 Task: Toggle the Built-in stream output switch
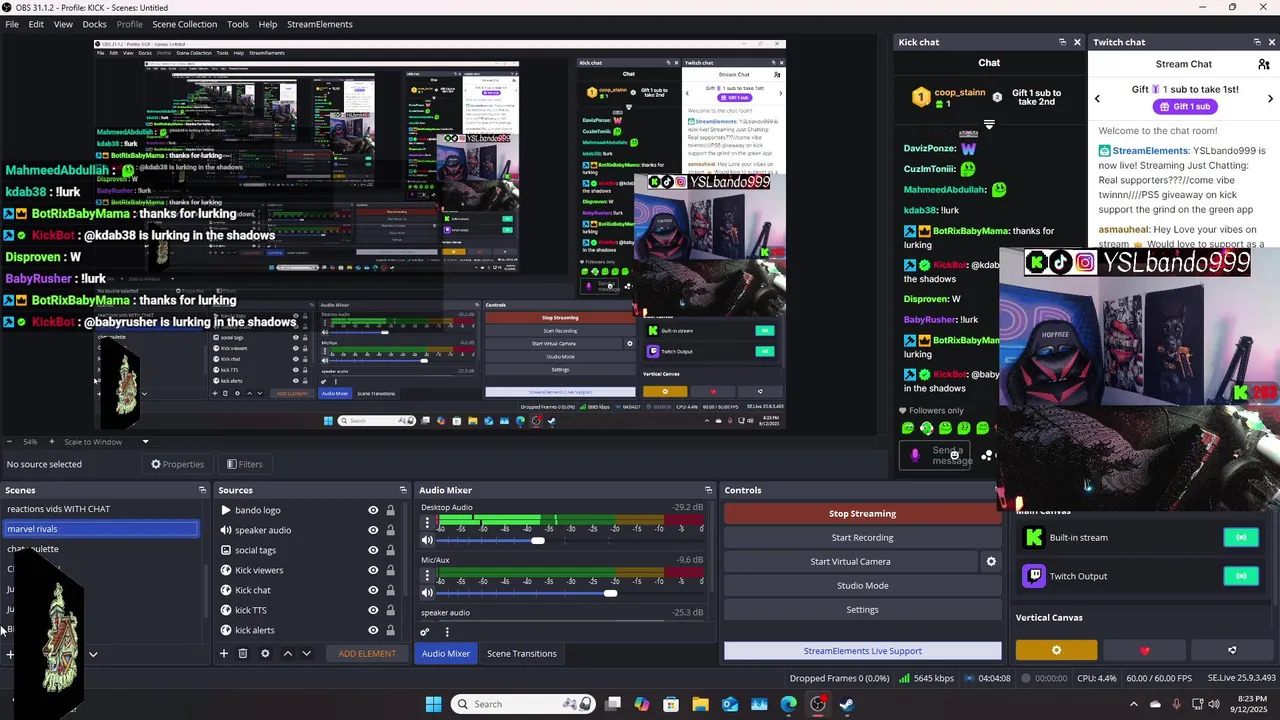pyautogui.click(x=1241, y=537)
